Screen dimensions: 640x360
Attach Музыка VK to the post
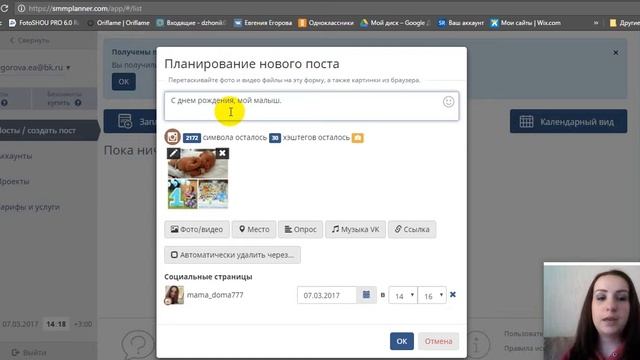[x=355, y=229]
